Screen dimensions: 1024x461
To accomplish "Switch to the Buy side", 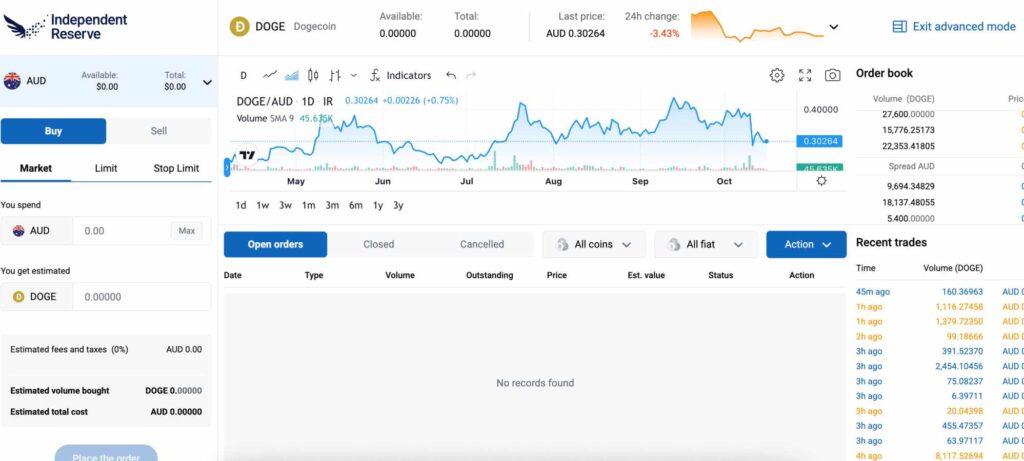I will click(54, 131).
